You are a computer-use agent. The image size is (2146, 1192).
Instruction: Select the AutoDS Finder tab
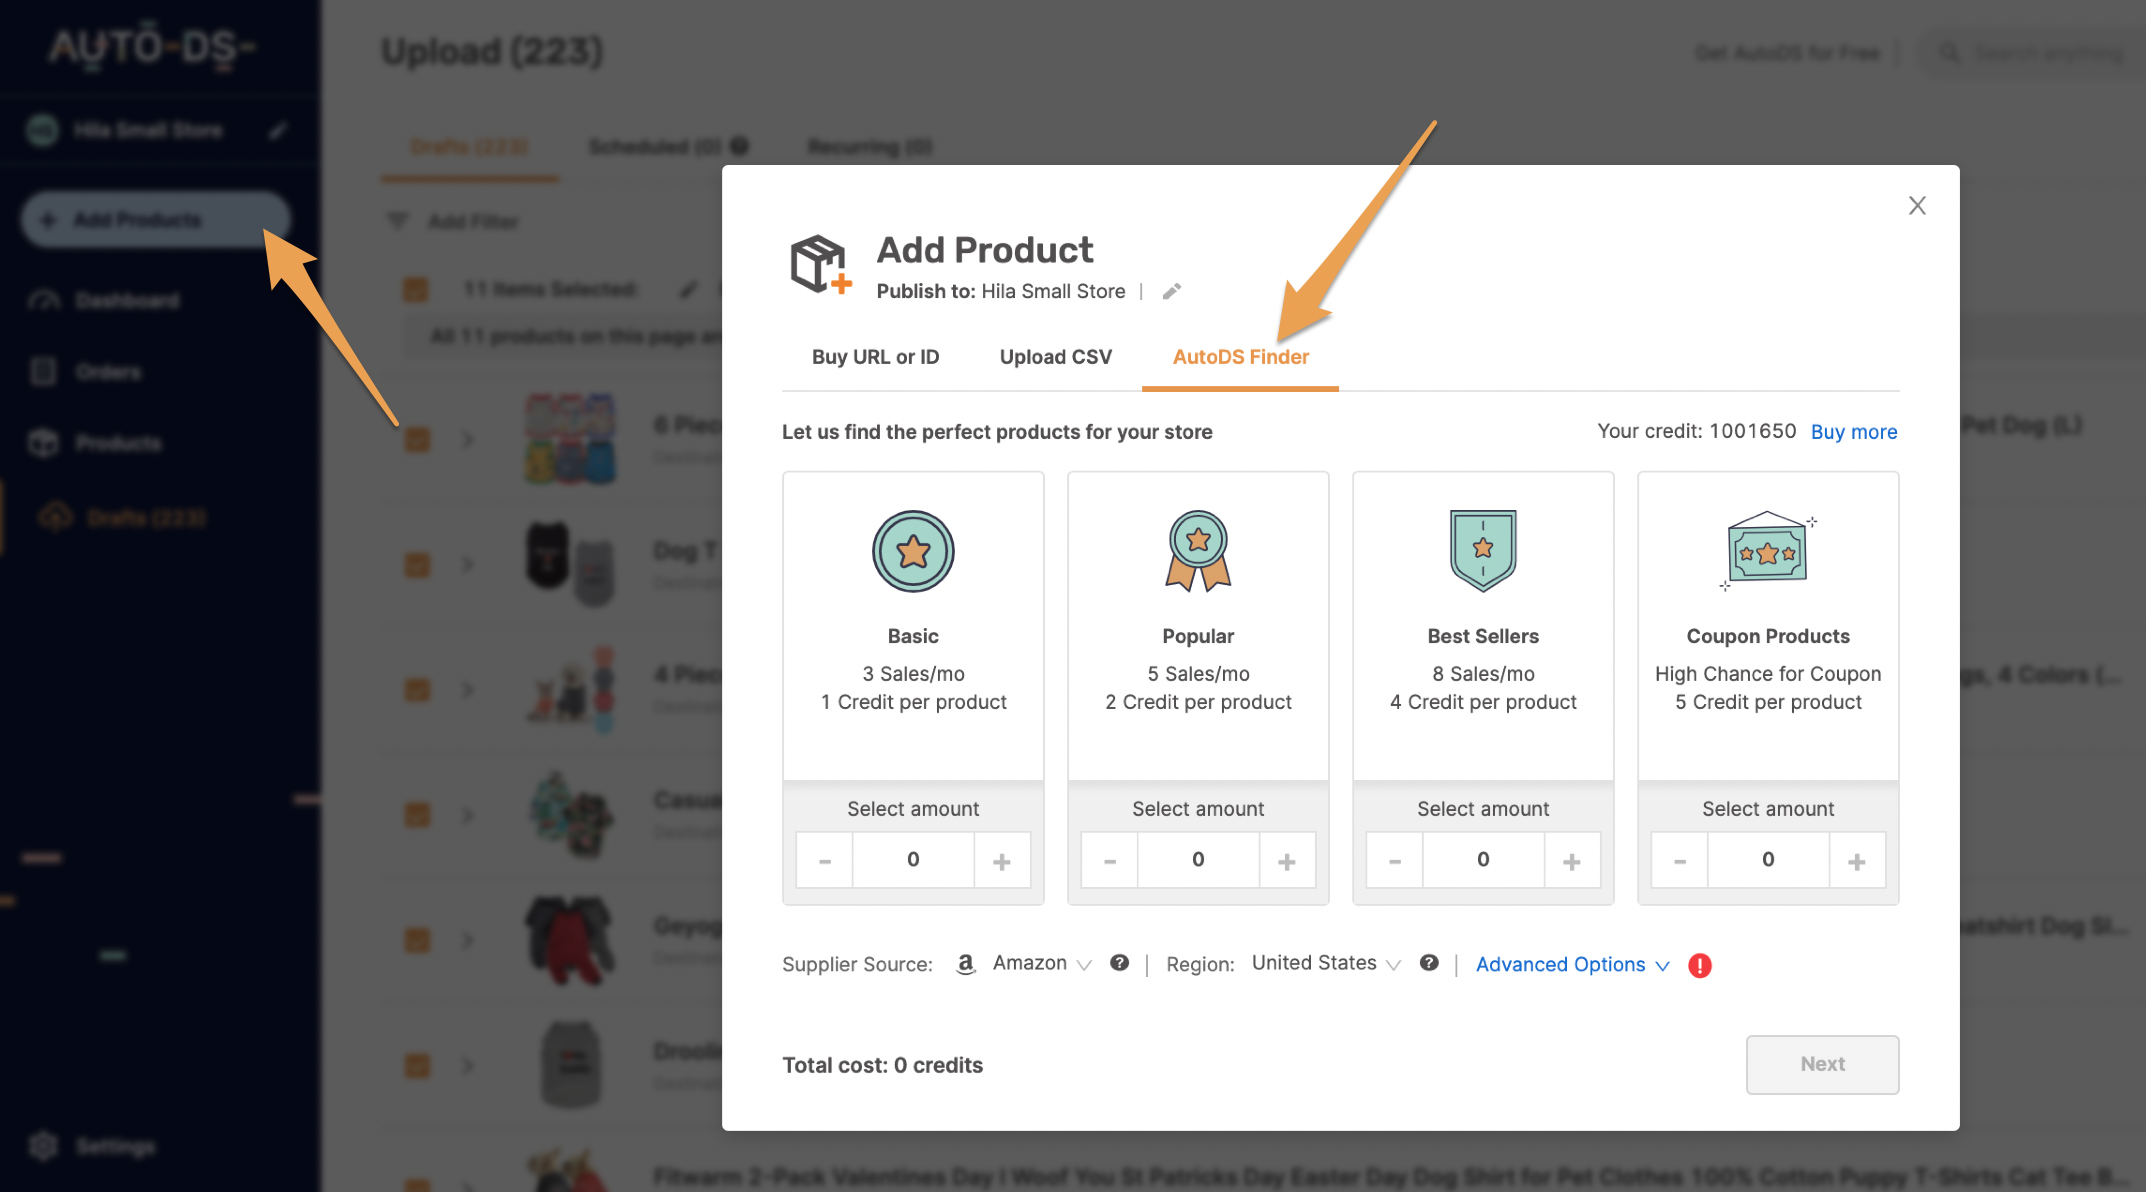(1240, 357)
